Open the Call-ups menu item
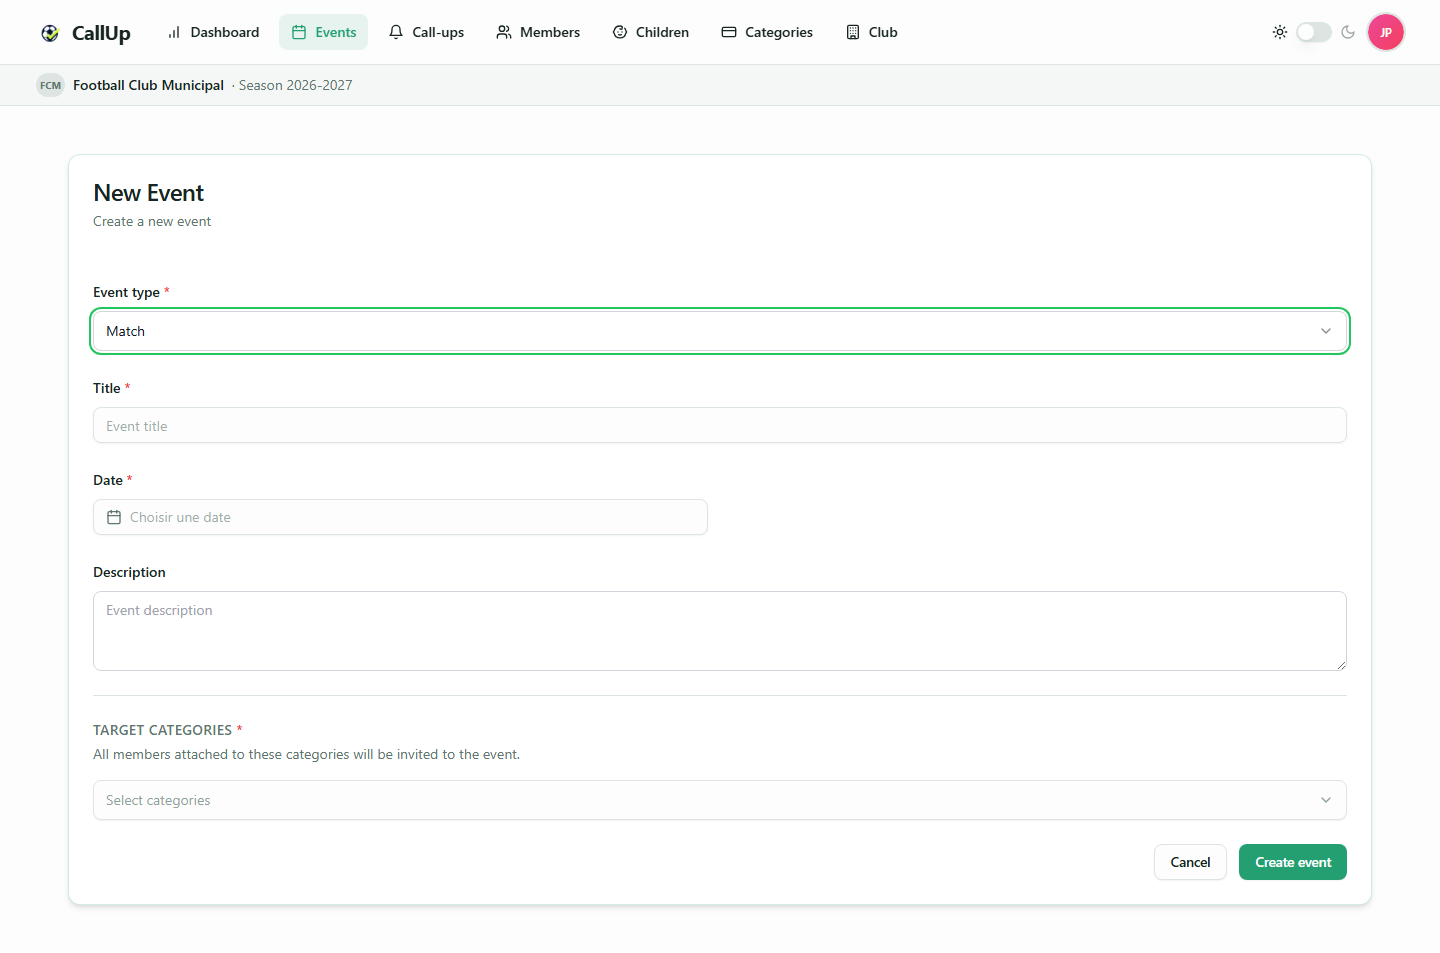Screen dimensions: 1440x953 427,32
